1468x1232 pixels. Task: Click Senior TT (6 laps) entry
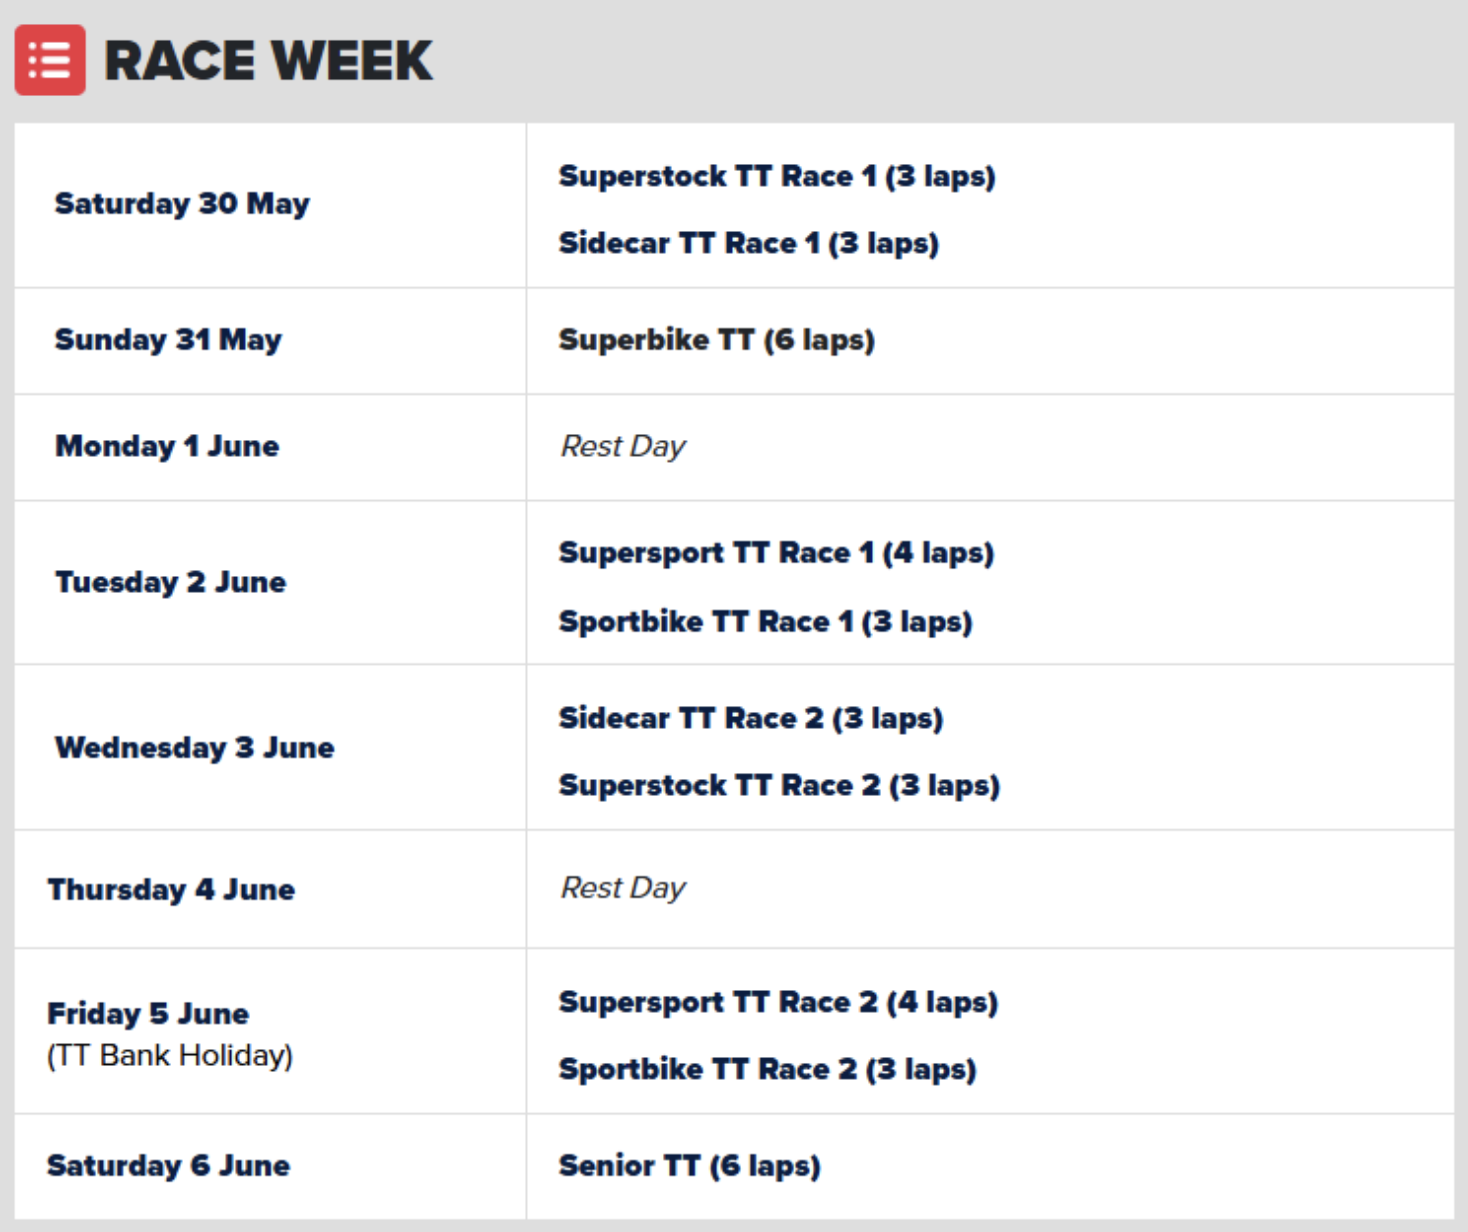(x=689, y=1165)
